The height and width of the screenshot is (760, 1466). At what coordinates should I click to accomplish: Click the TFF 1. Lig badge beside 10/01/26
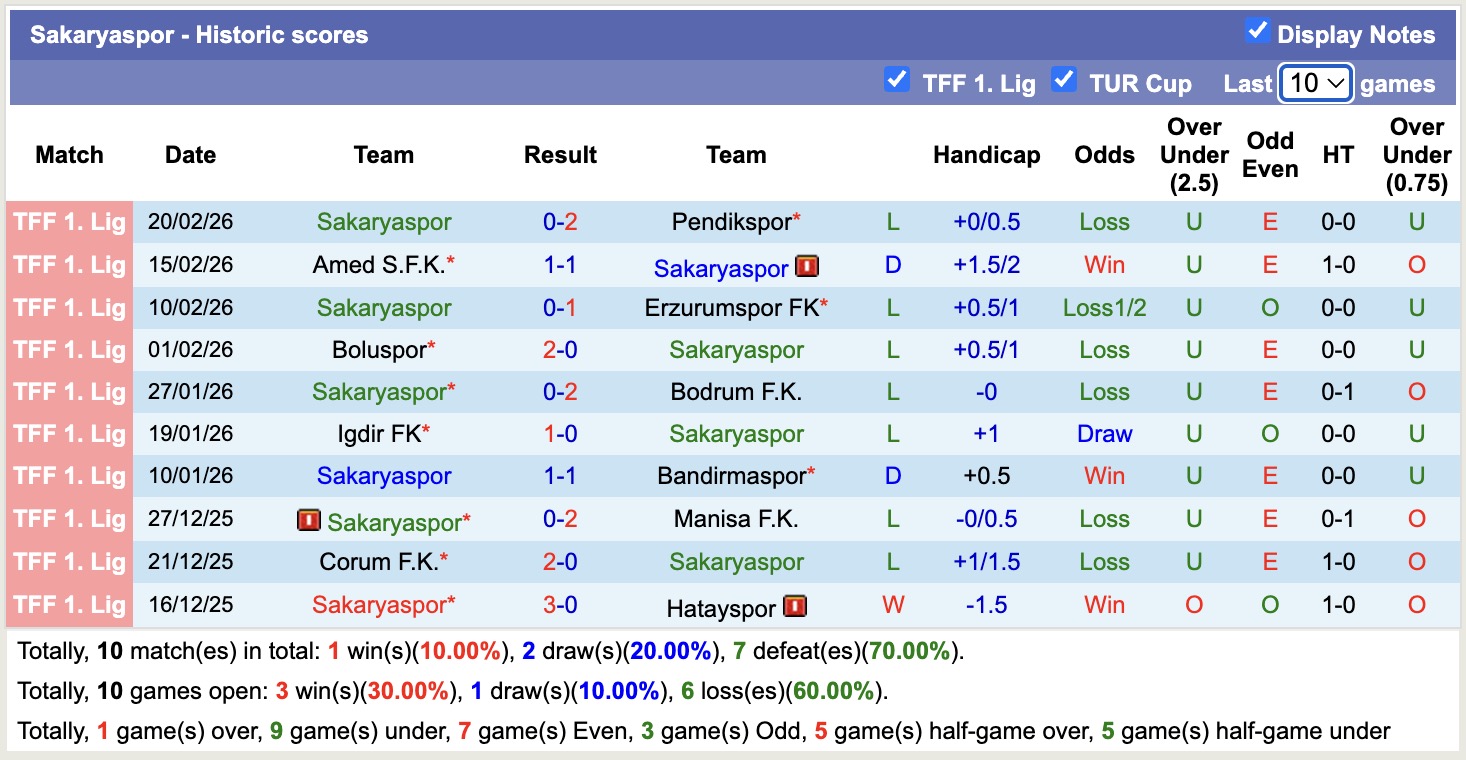point(68,476)
